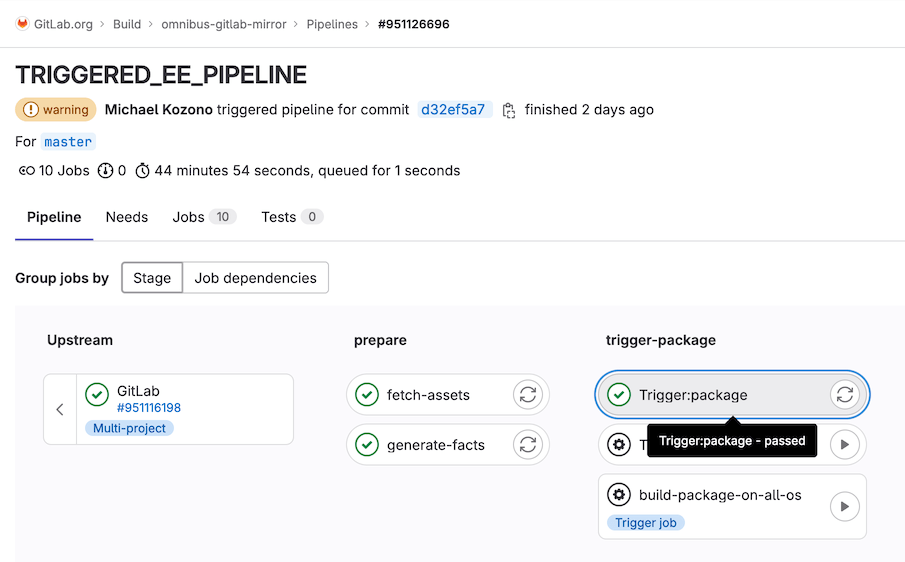Click the play button beneath the Trigger:package job

[845, 445]
